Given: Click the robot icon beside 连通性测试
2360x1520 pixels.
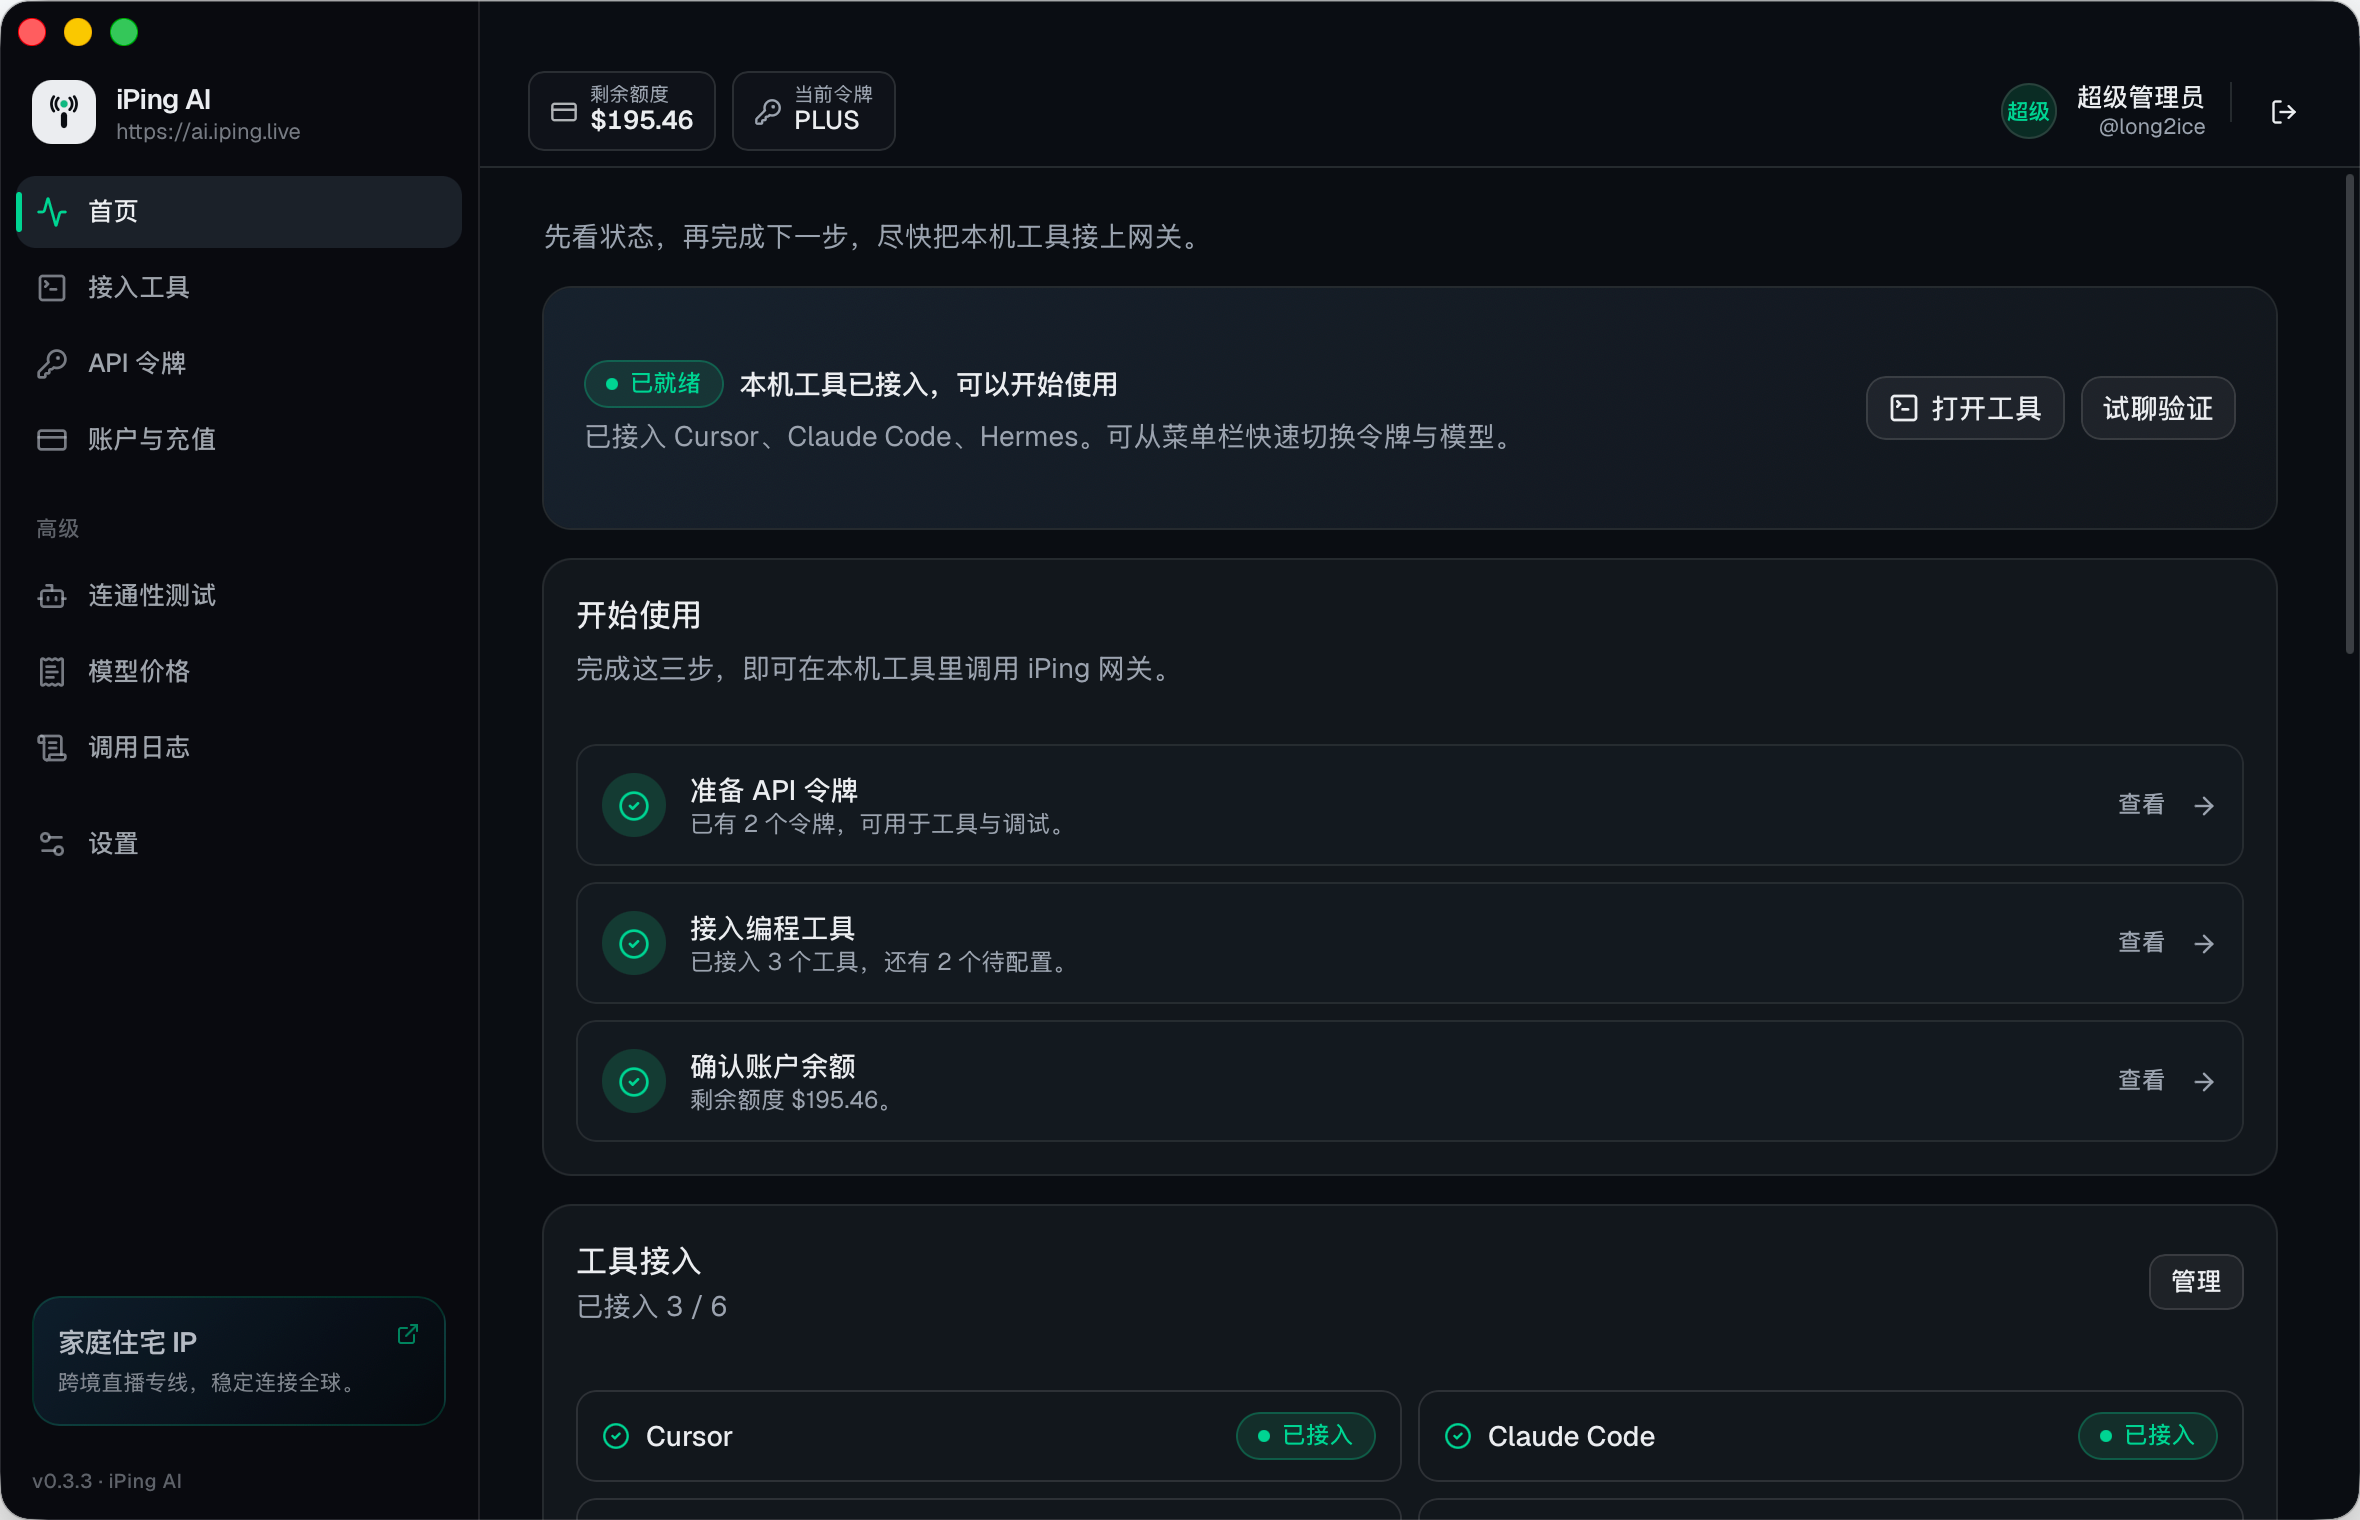Looking at the screenshot, I should pyautogui.click(x=52, y=596).
